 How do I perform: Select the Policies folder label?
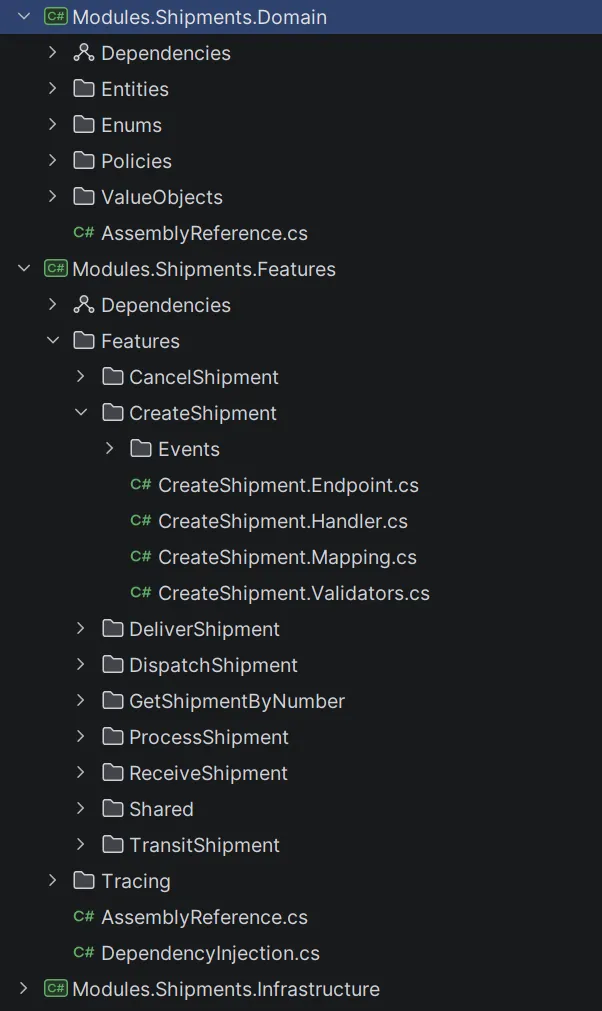pyautogui.click(x=136, y=161)
